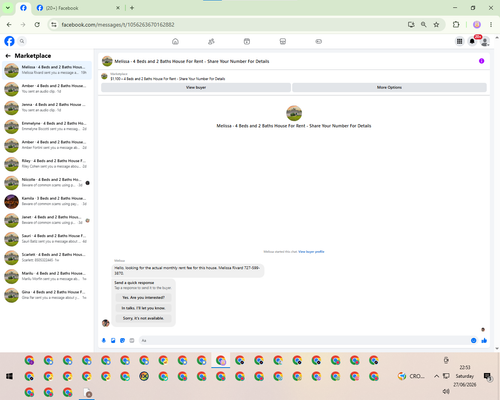Open Nicolle's conversation
The image size is (500, 400).
pos(47,182)
